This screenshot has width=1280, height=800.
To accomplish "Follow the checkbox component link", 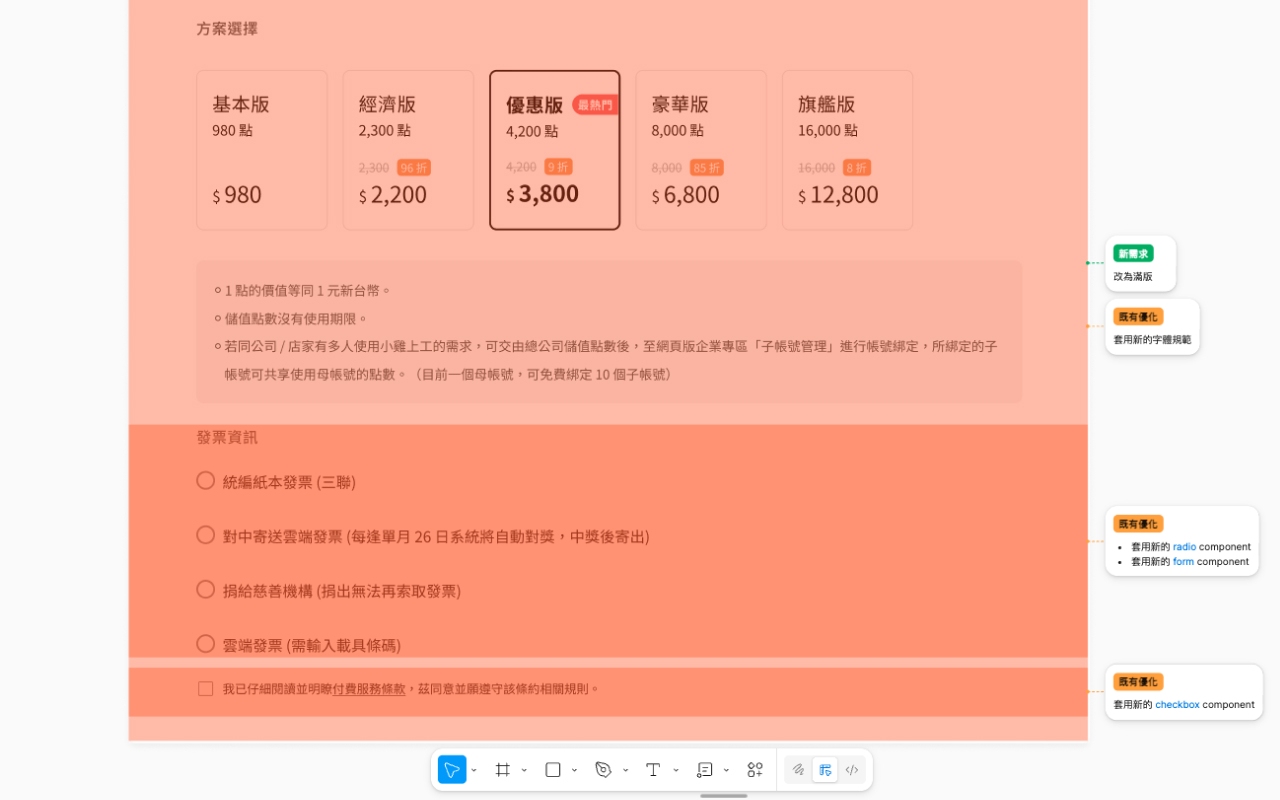I will [1177, 705].
